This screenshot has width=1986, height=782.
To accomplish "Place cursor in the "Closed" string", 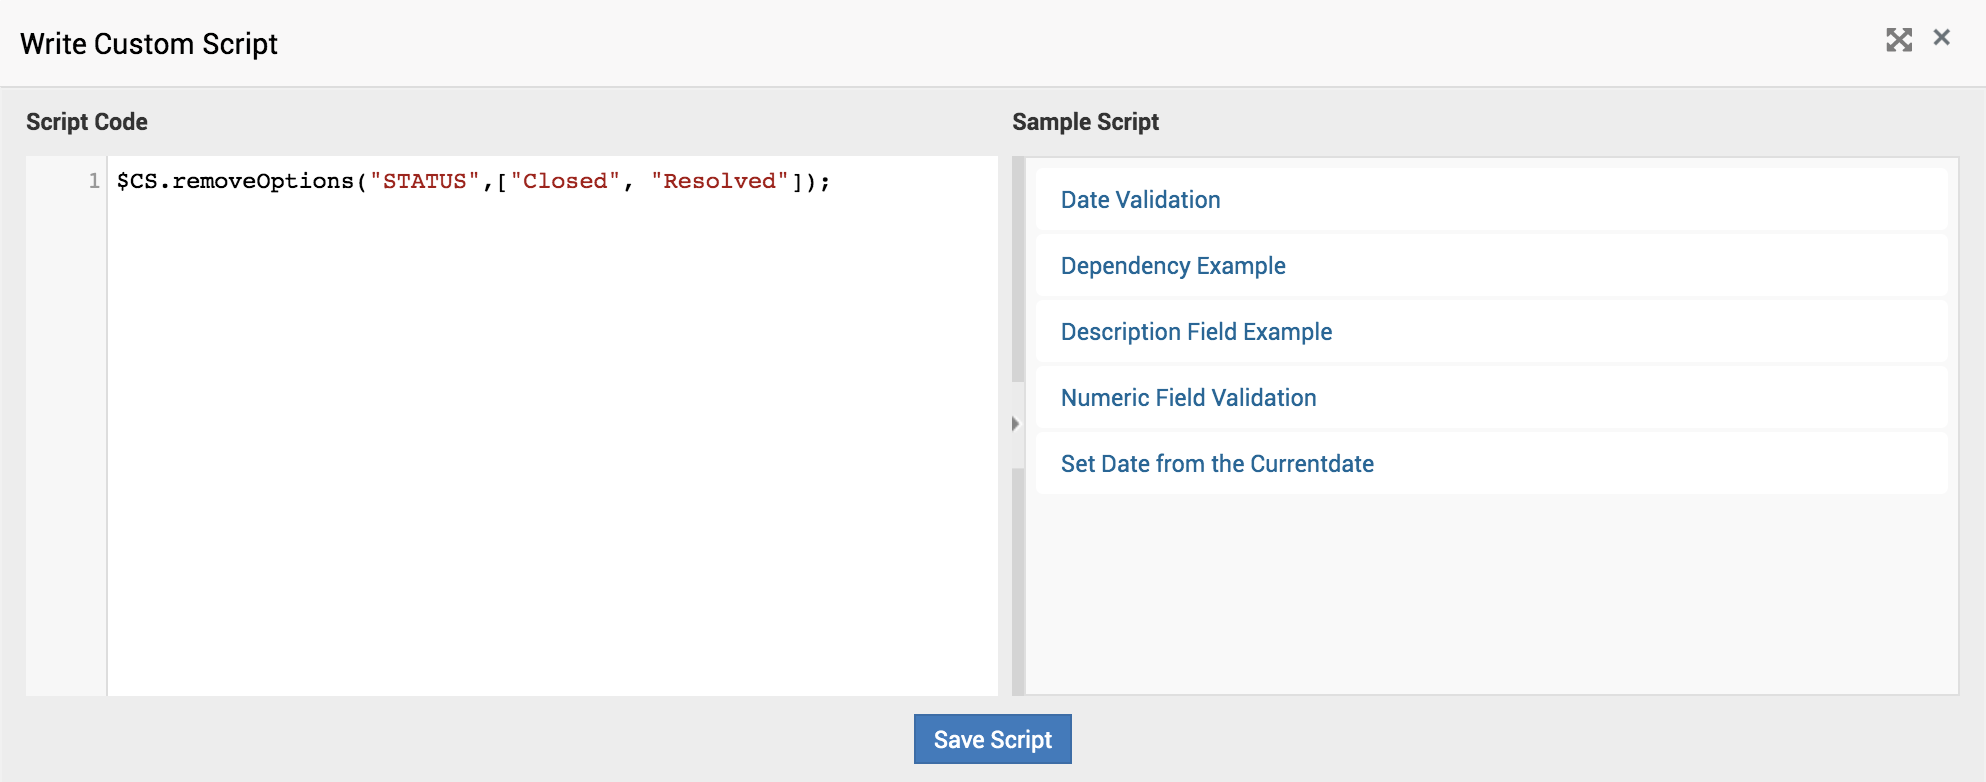I will coord(565,182).
